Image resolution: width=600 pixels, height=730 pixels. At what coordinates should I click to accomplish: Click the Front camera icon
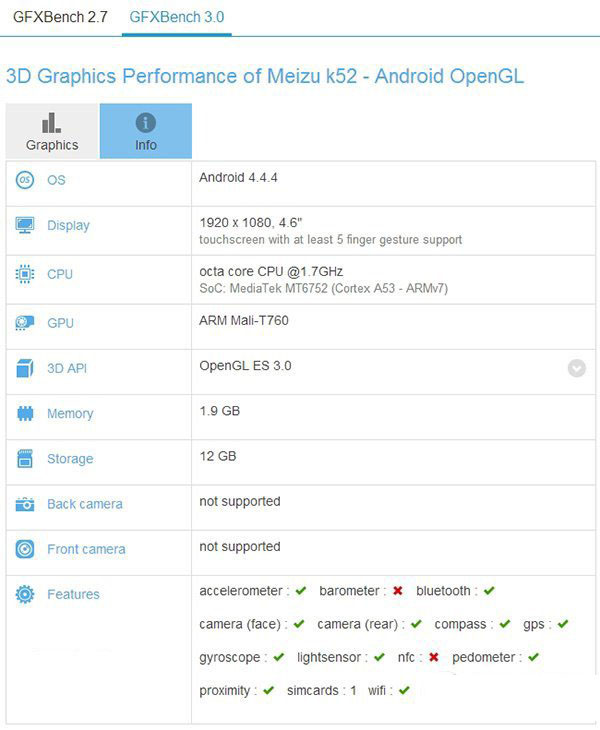click(x=25, y=549)
